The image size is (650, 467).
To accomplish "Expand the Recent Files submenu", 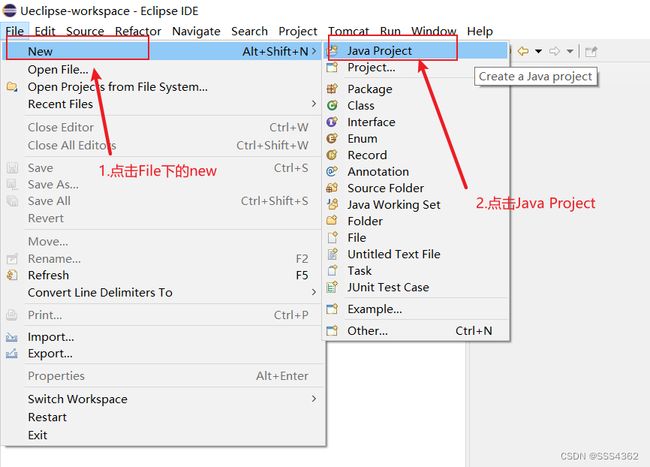I will (314, 104).
